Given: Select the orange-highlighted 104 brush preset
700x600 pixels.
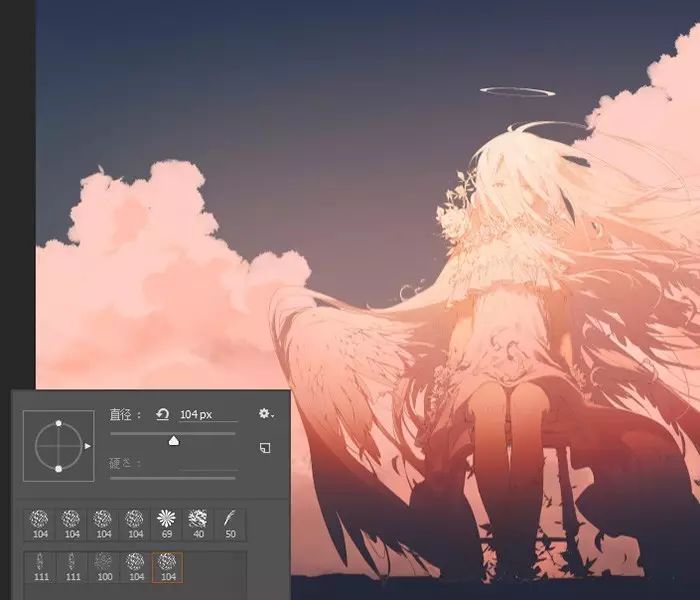Looking at the screenshot, I should coord(167,567).
